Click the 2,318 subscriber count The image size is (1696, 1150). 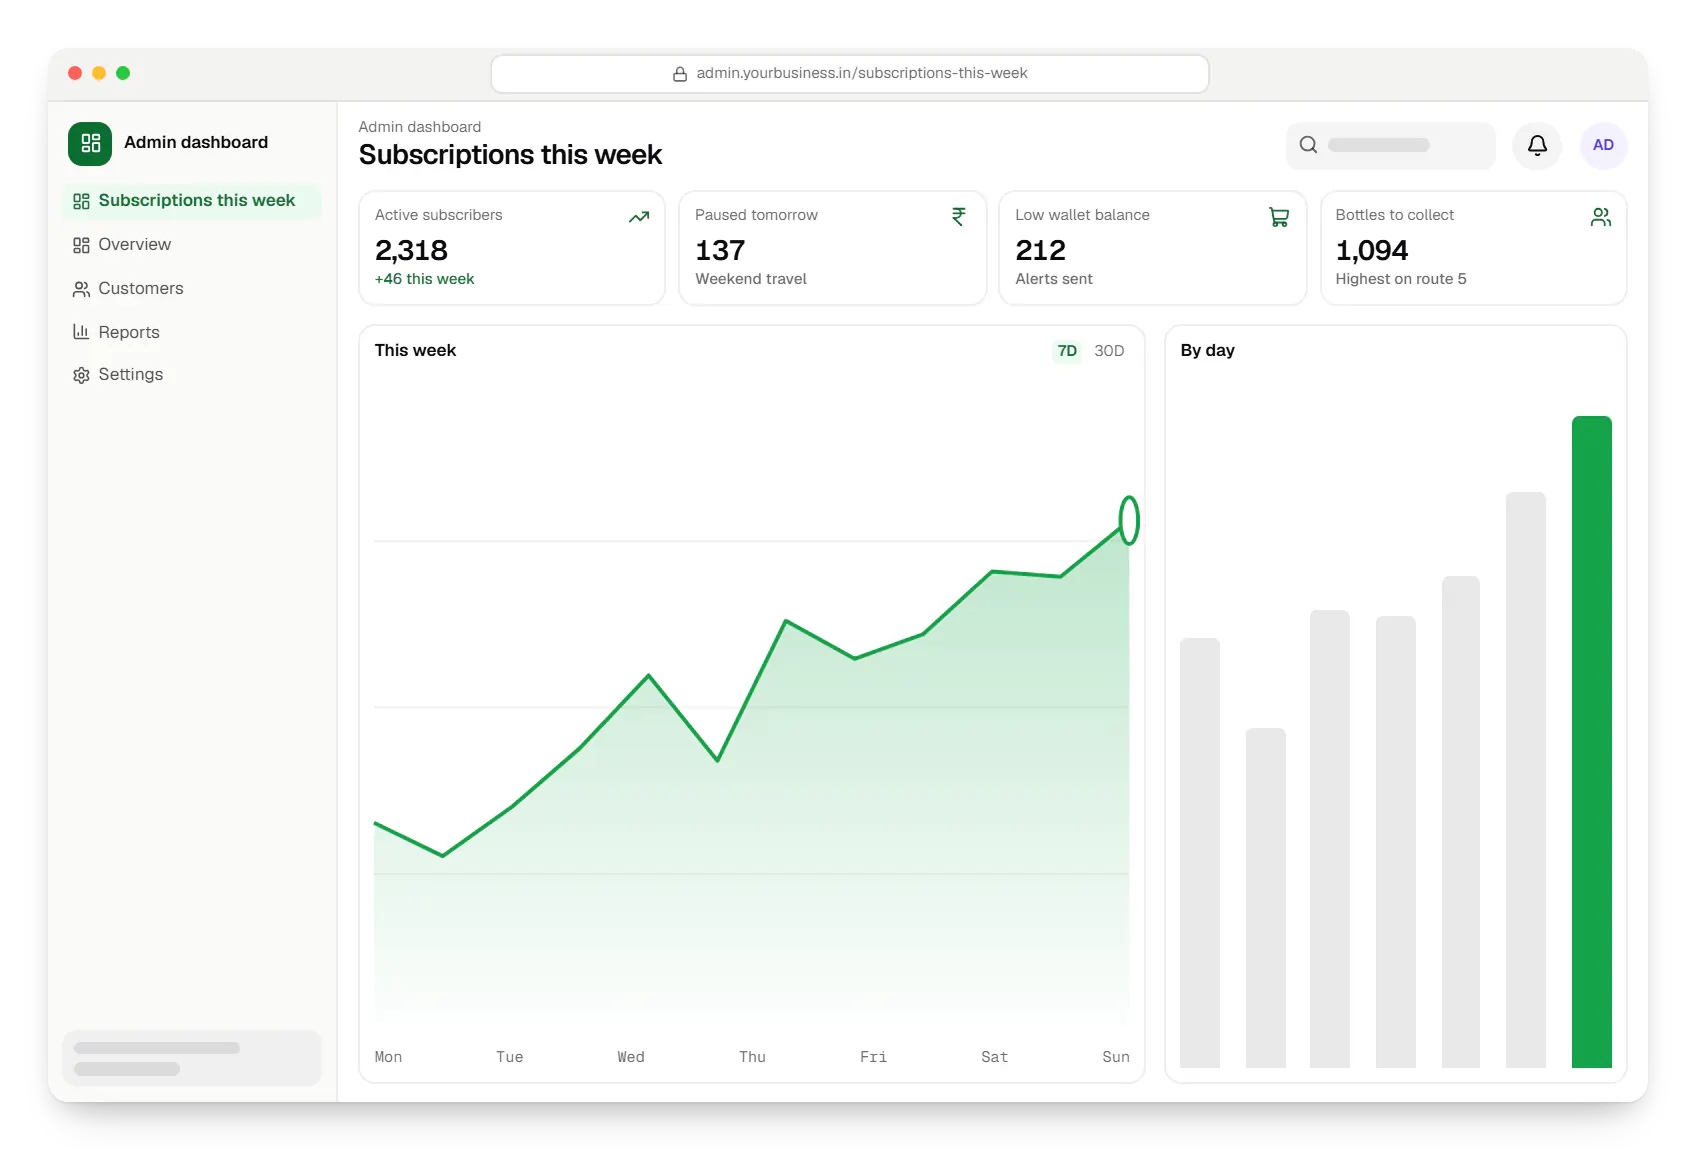[x=411, y=250]
